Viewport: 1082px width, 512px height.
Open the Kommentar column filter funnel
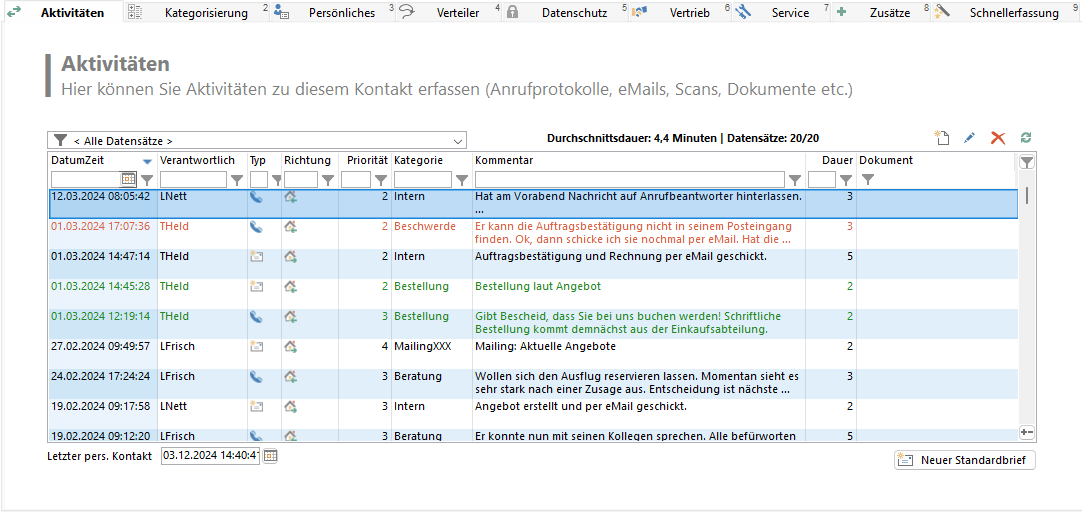coord(795,180)
